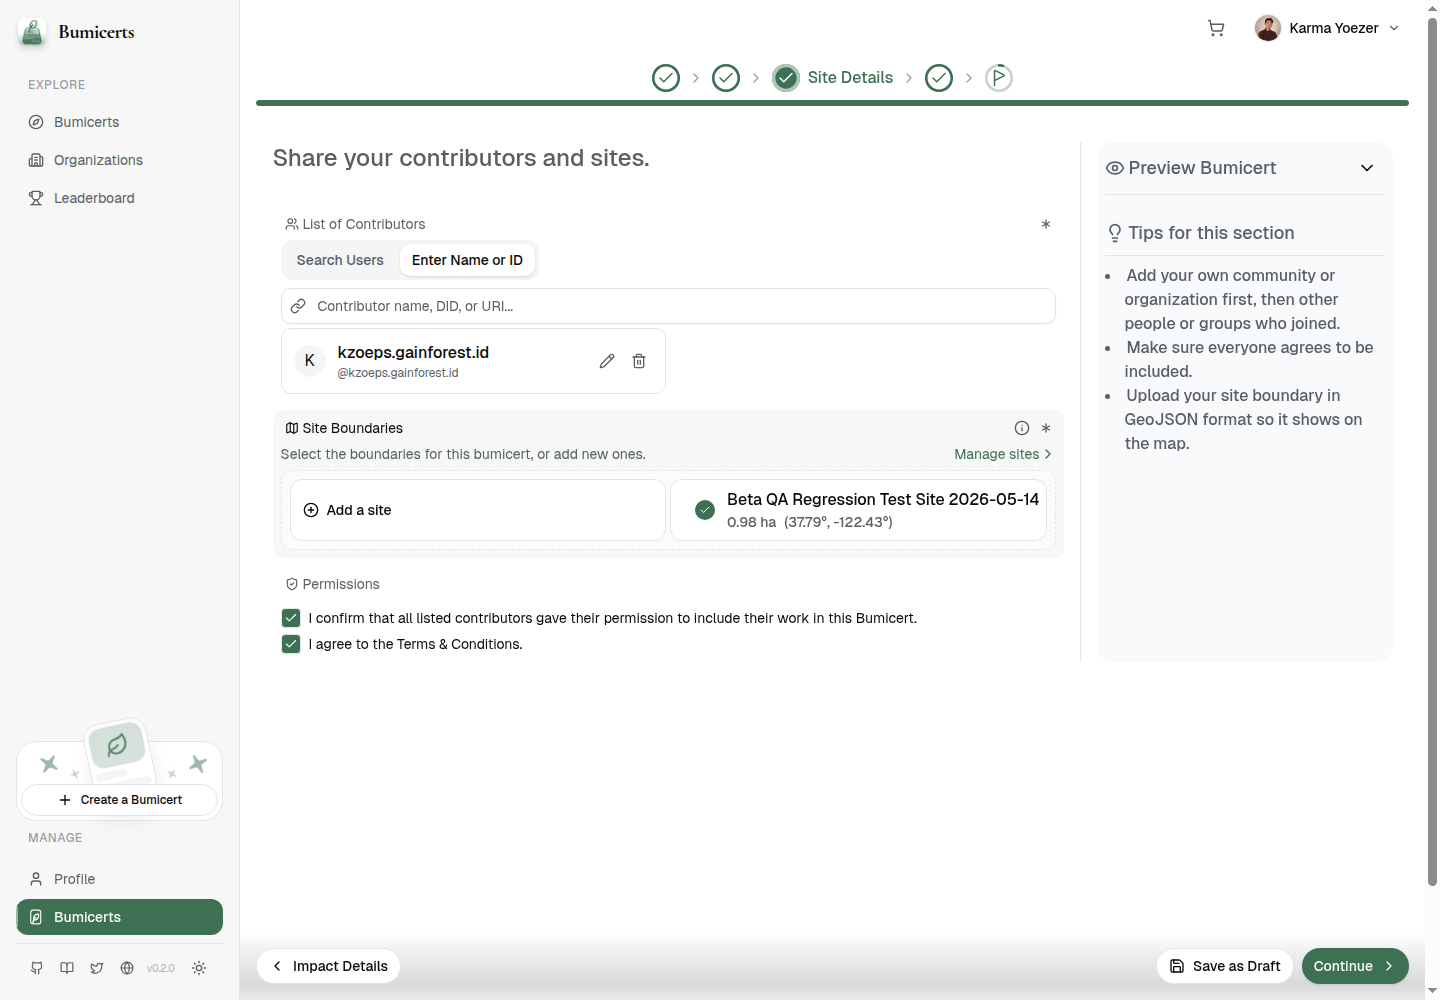Click the page vertical scrollbar
1440x1000 pixels.
coord(1432,450)
